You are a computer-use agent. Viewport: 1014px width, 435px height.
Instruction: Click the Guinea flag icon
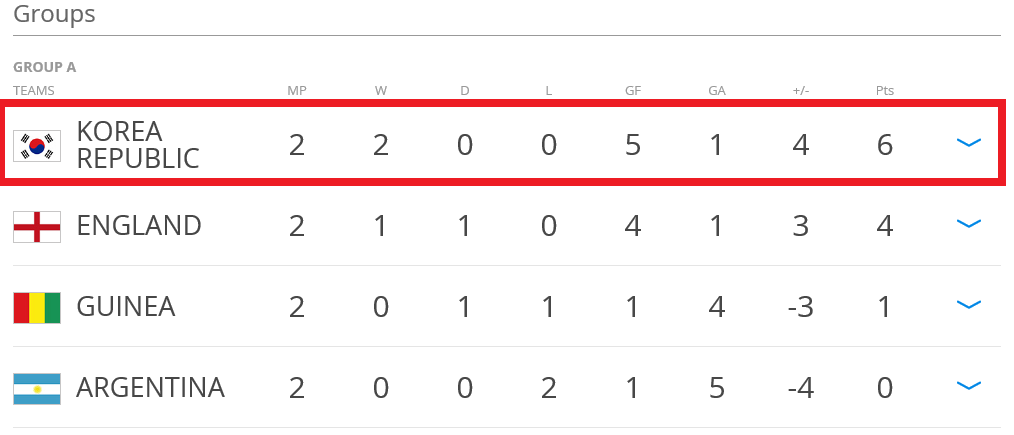37,308
